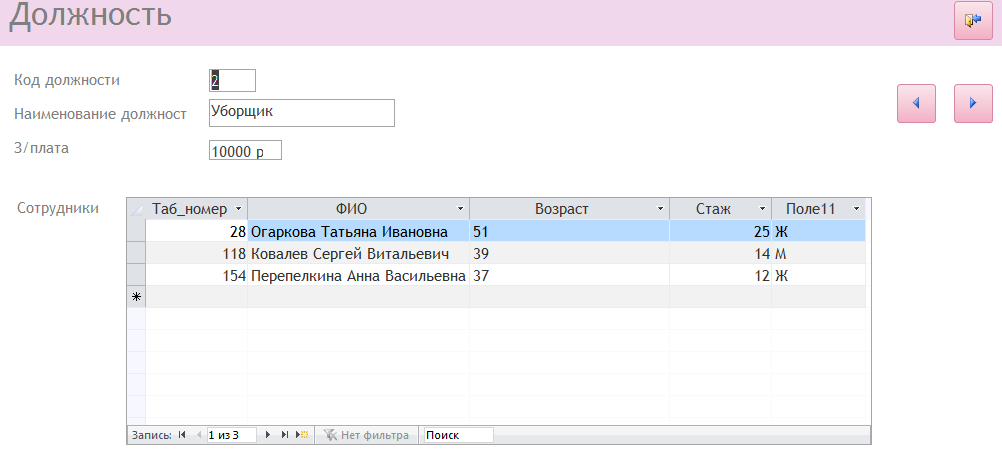The height and width of the screenshot is (455, 1002).
Task: Go to previous record in subform navigator
Action: click(197, 435)
